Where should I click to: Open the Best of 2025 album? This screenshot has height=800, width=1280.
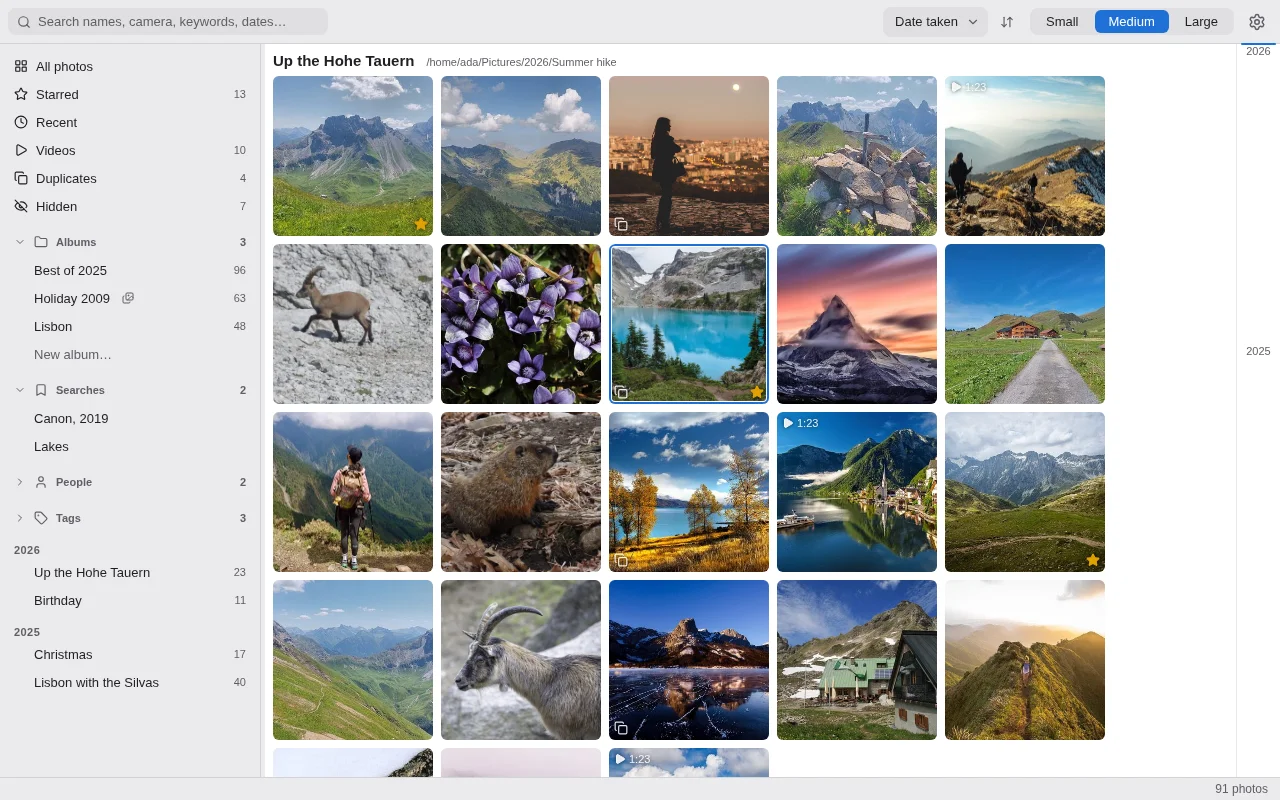[130, 270]
